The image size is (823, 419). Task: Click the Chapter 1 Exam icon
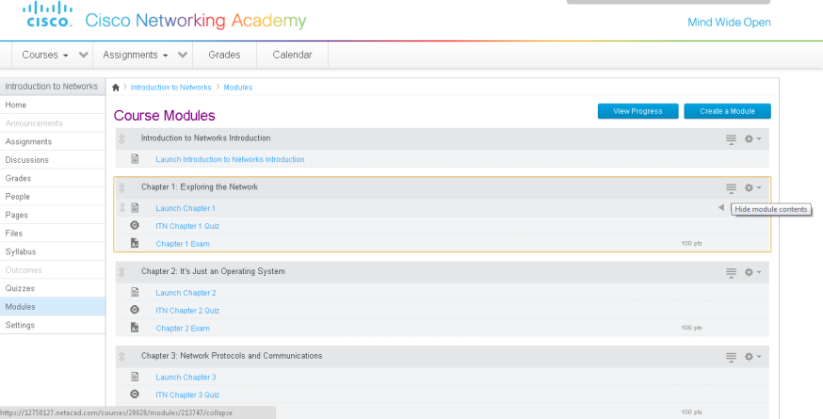[134, 243]
